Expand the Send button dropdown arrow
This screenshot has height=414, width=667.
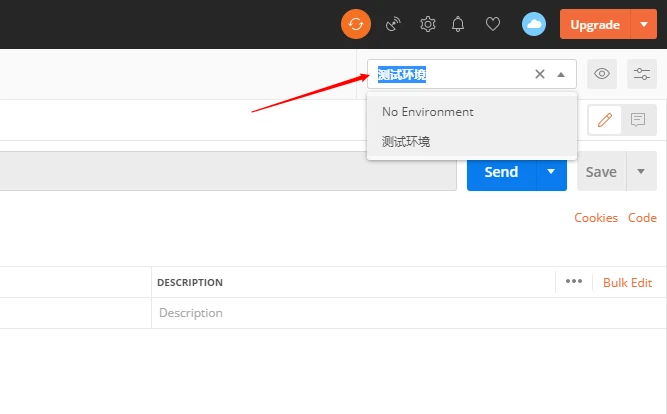(x=551, y=171)
